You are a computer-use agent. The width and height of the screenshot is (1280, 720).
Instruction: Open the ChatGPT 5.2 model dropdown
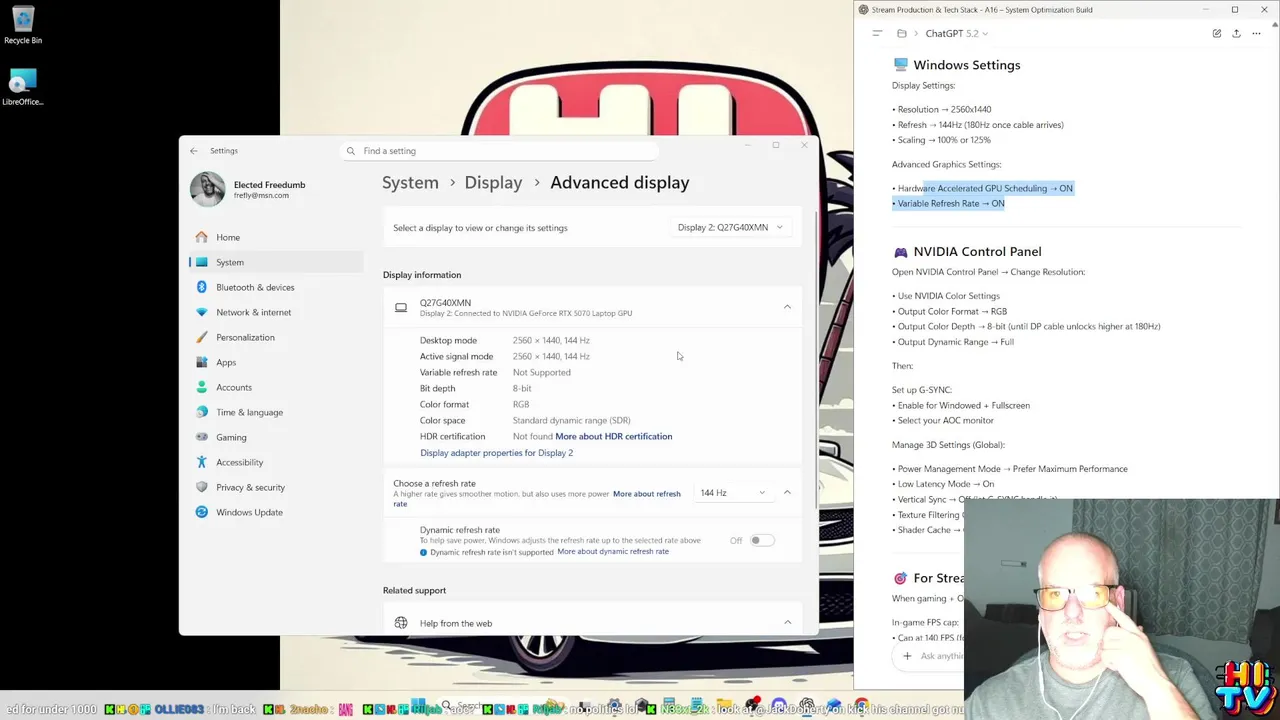tap(956, 33)
